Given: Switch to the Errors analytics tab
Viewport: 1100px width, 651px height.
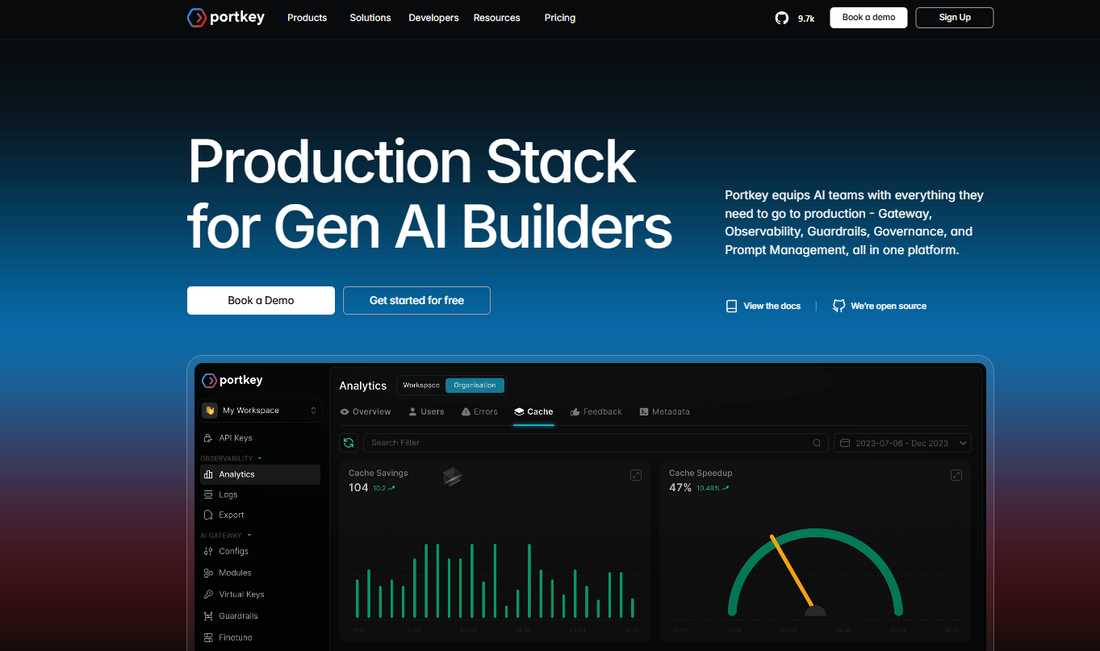Looking at the screenshot, I should coord(479,412).
